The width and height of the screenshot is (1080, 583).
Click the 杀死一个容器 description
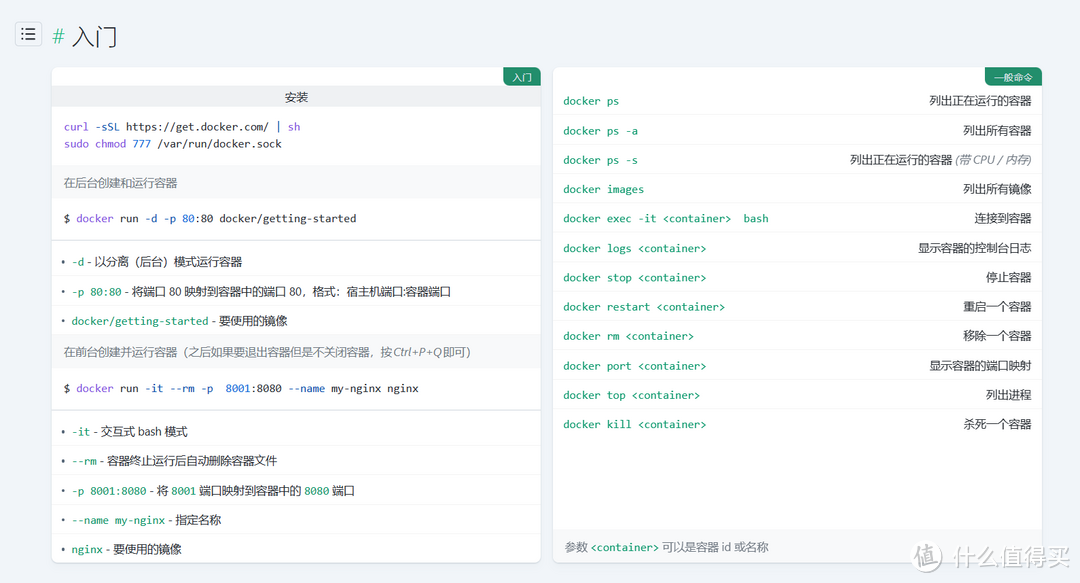coord(997,425)
